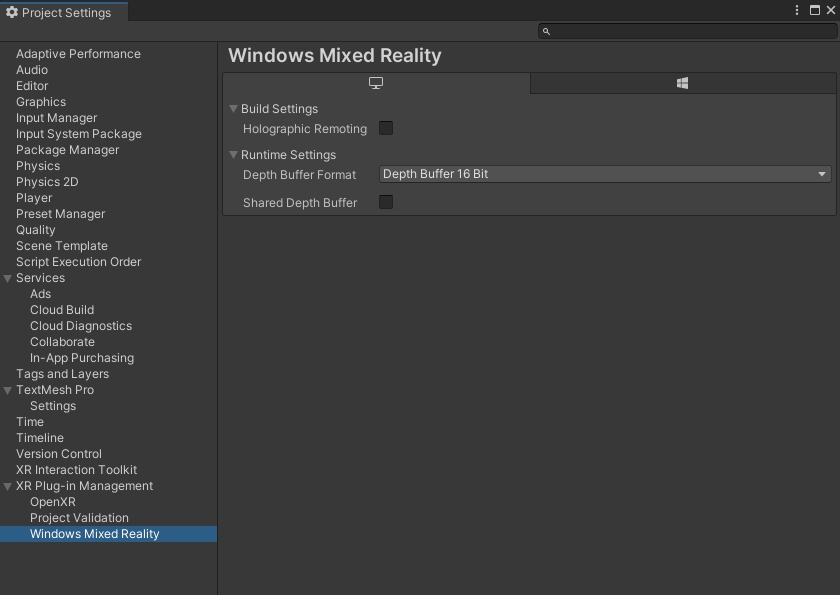Image resolution: width=840 pixels, height=595 pixels.
Task: Select the TextMesh Pro category label
Action: click(55, 390)
